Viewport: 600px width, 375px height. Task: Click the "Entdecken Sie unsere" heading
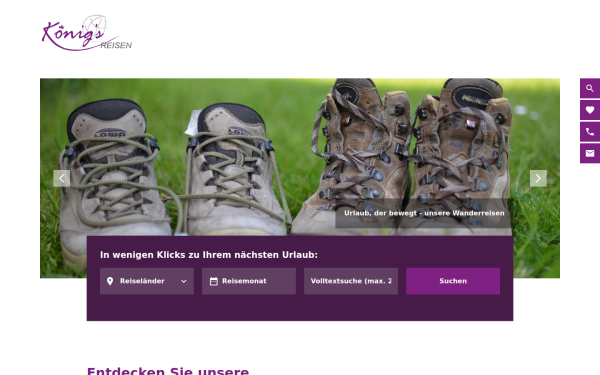click(168, 371)
